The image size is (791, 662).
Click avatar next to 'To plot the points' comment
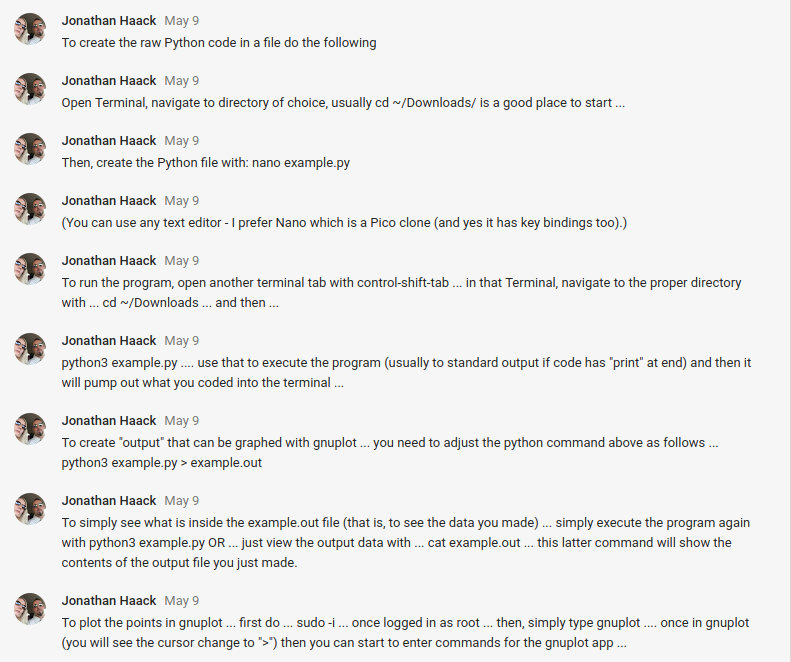point(30,609)
